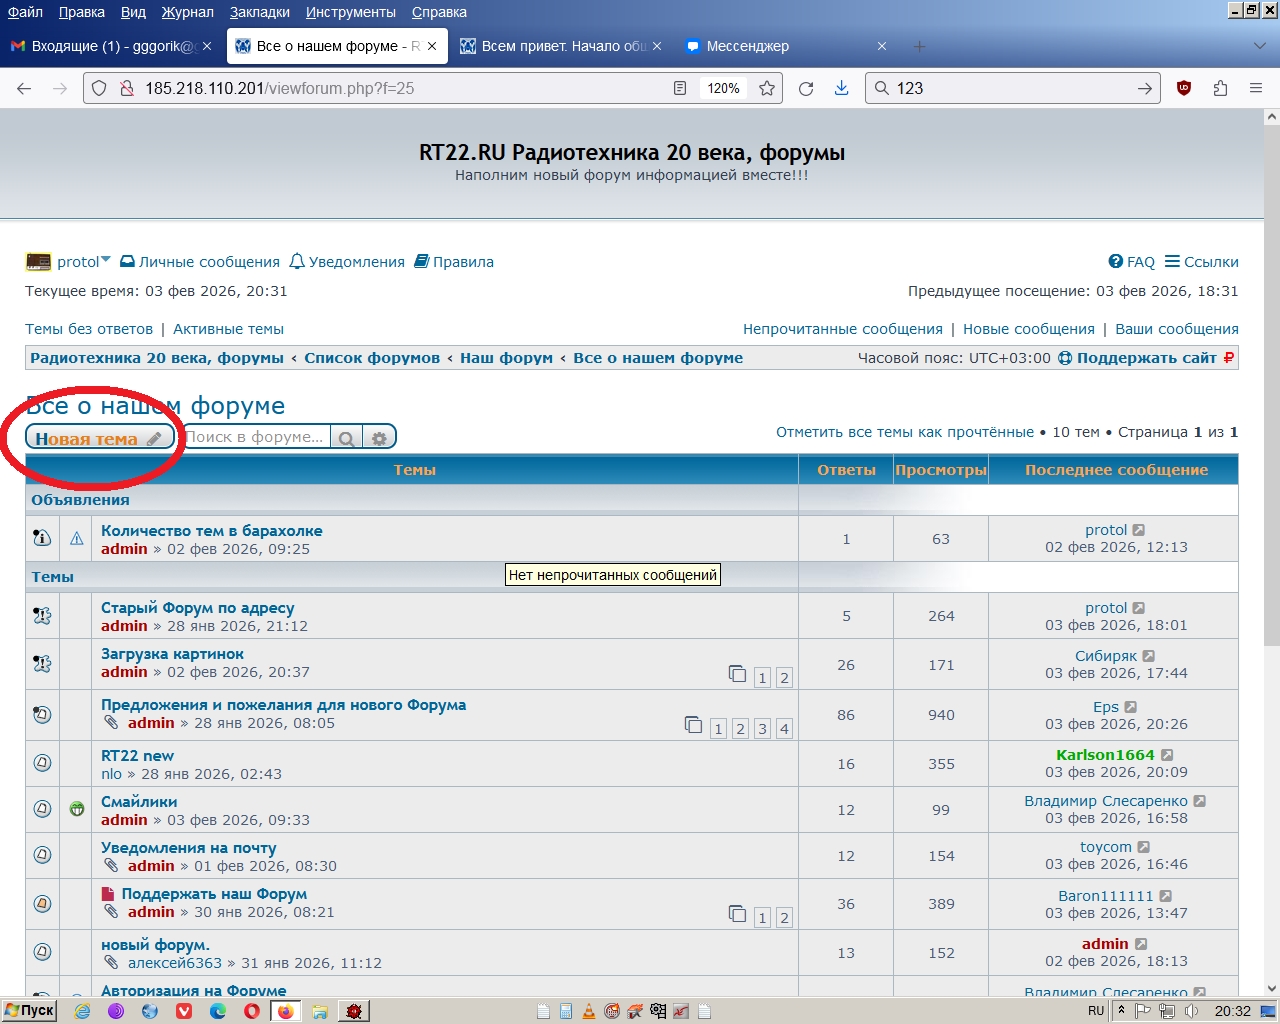Open Ссылки quick links dropdown
The height and width of the screenshot is (1024, 1280).
1201,262
